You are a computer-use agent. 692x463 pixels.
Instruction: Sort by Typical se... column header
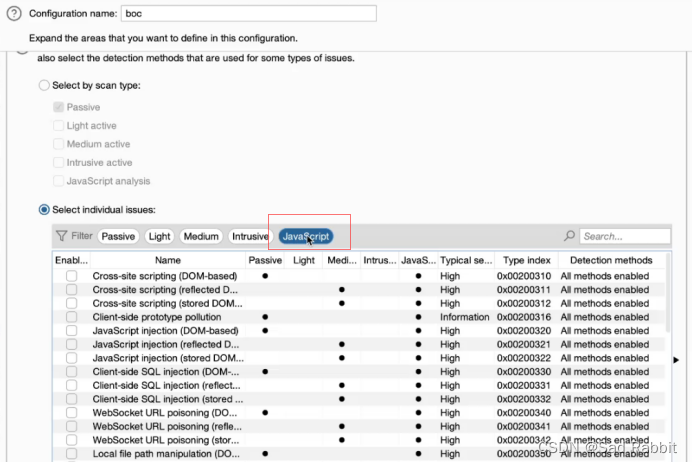466,260
